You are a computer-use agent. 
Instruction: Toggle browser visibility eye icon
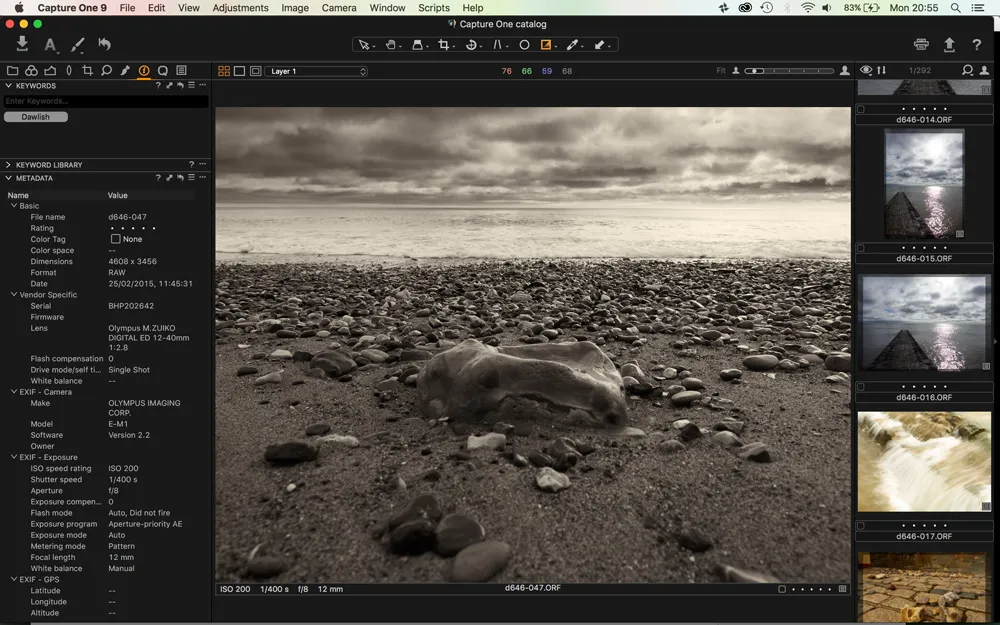click(866, 71)
